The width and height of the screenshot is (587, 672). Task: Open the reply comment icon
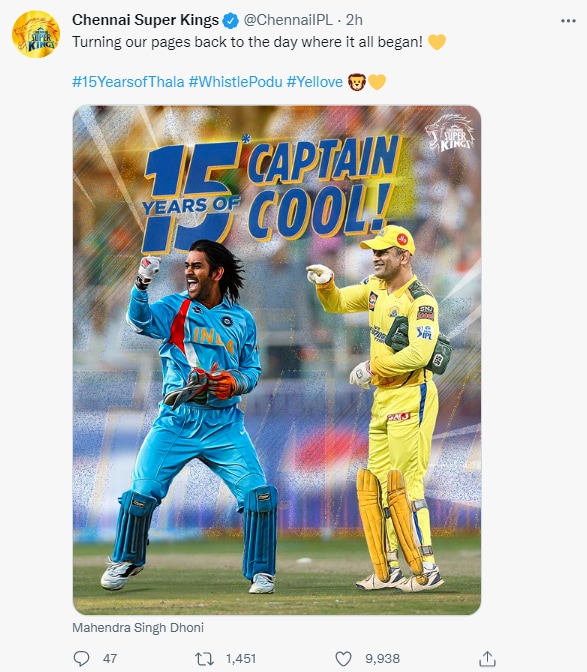click(x=81, y=658)
